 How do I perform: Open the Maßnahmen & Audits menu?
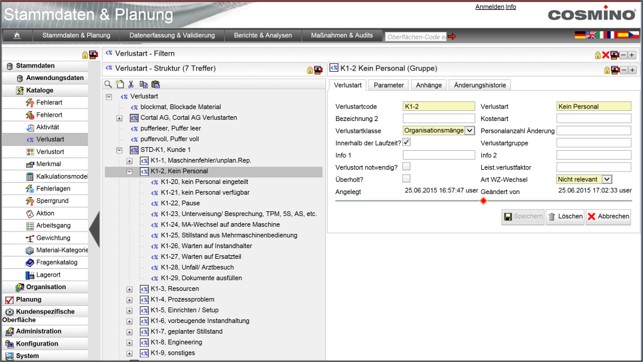click(342, 36)
